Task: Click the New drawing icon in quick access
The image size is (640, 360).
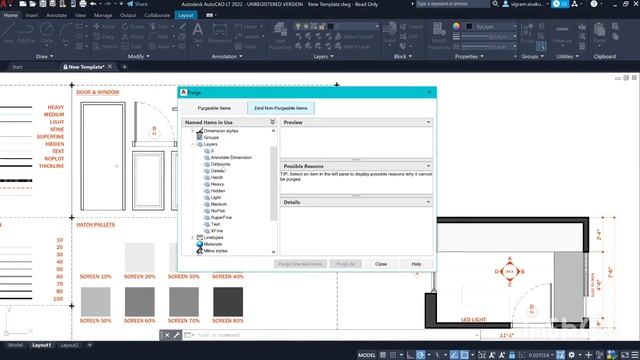Action: click(23, 4)
